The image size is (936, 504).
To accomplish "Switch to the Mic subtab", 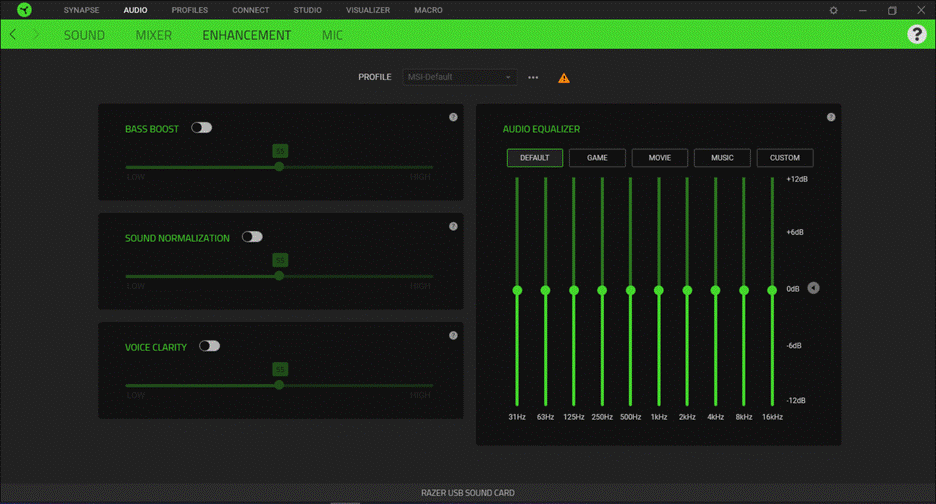I will tap(332, 35).
